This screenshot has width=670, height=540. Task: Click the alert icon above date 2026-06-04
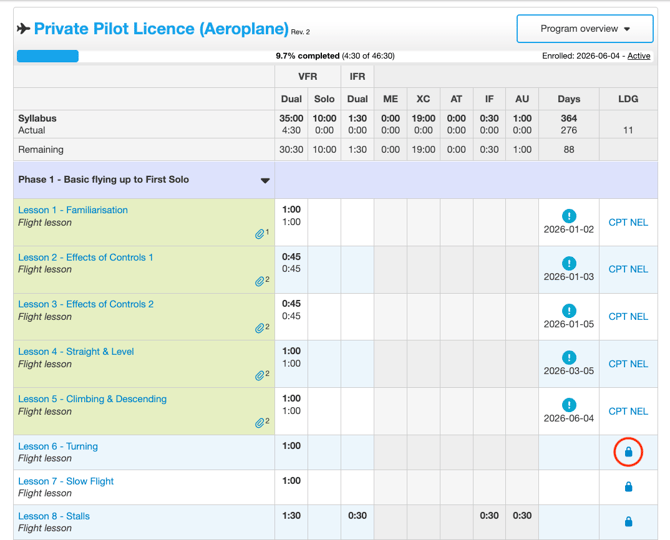point(569,405)
